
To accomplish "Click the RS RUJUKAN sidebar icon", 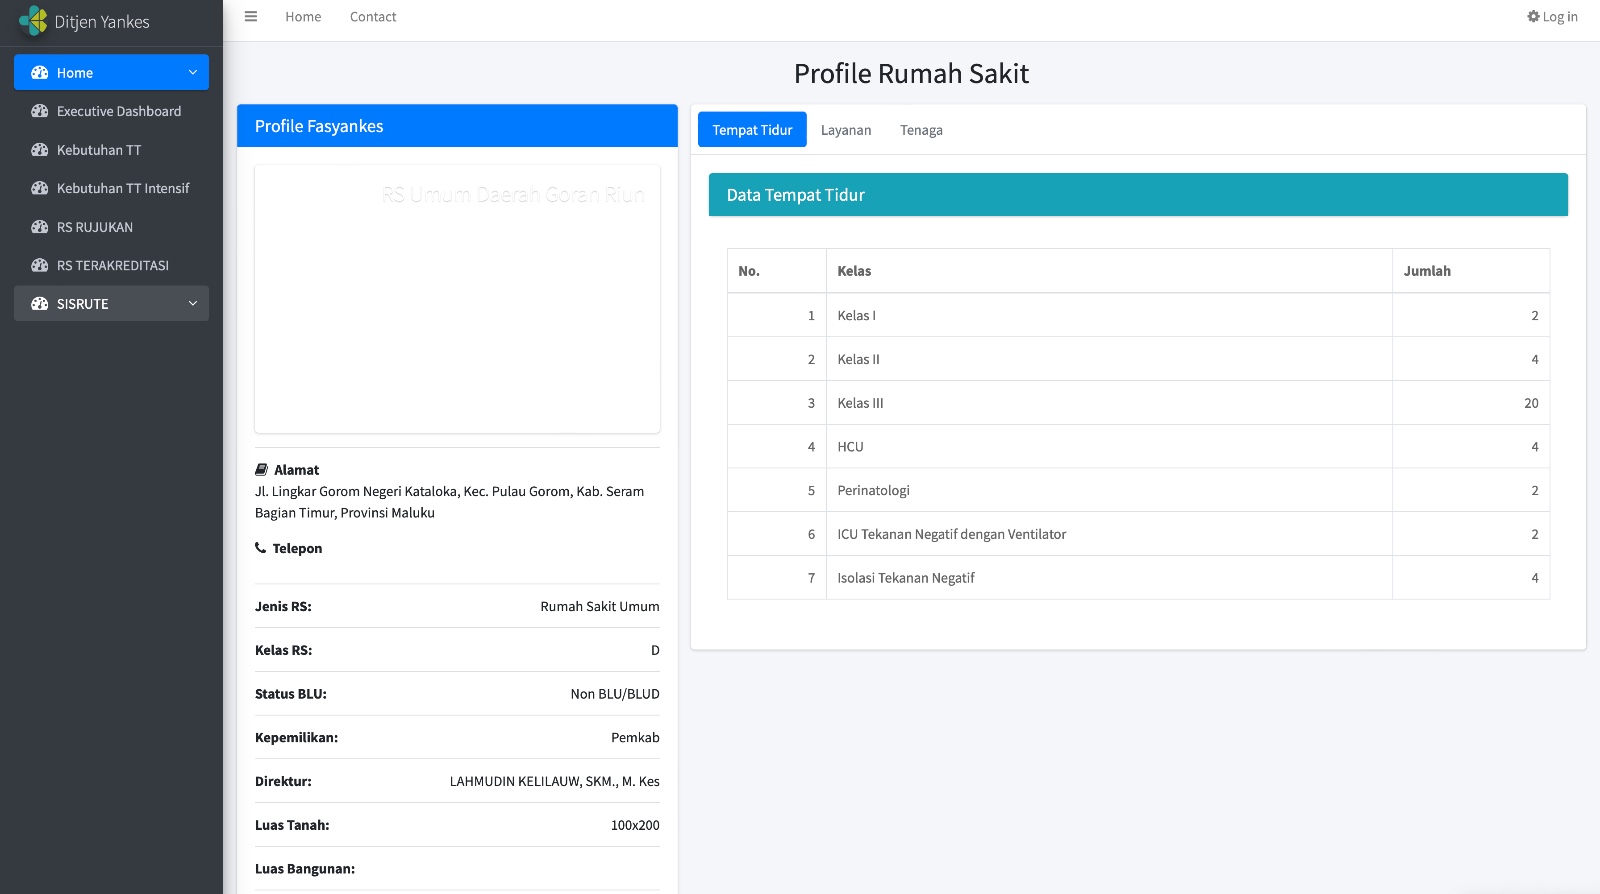I will click(x=40, y=227).
